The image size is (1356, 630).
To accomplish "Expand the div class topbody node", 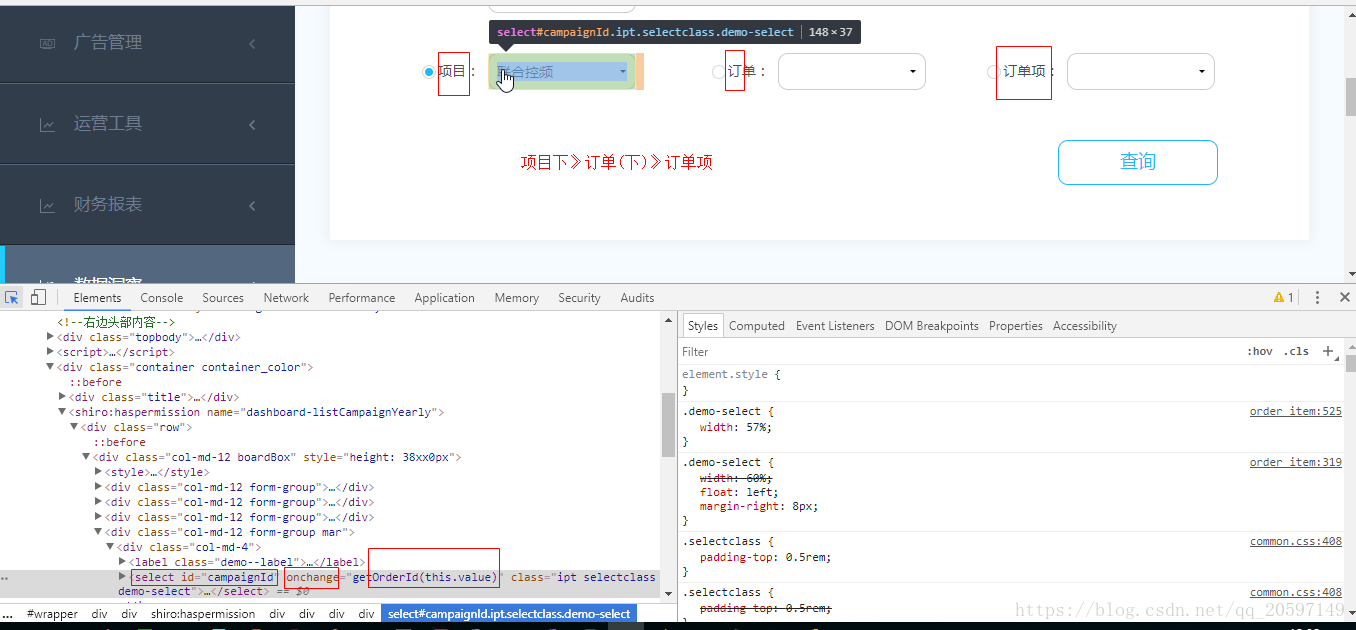I will click(50, 337).
